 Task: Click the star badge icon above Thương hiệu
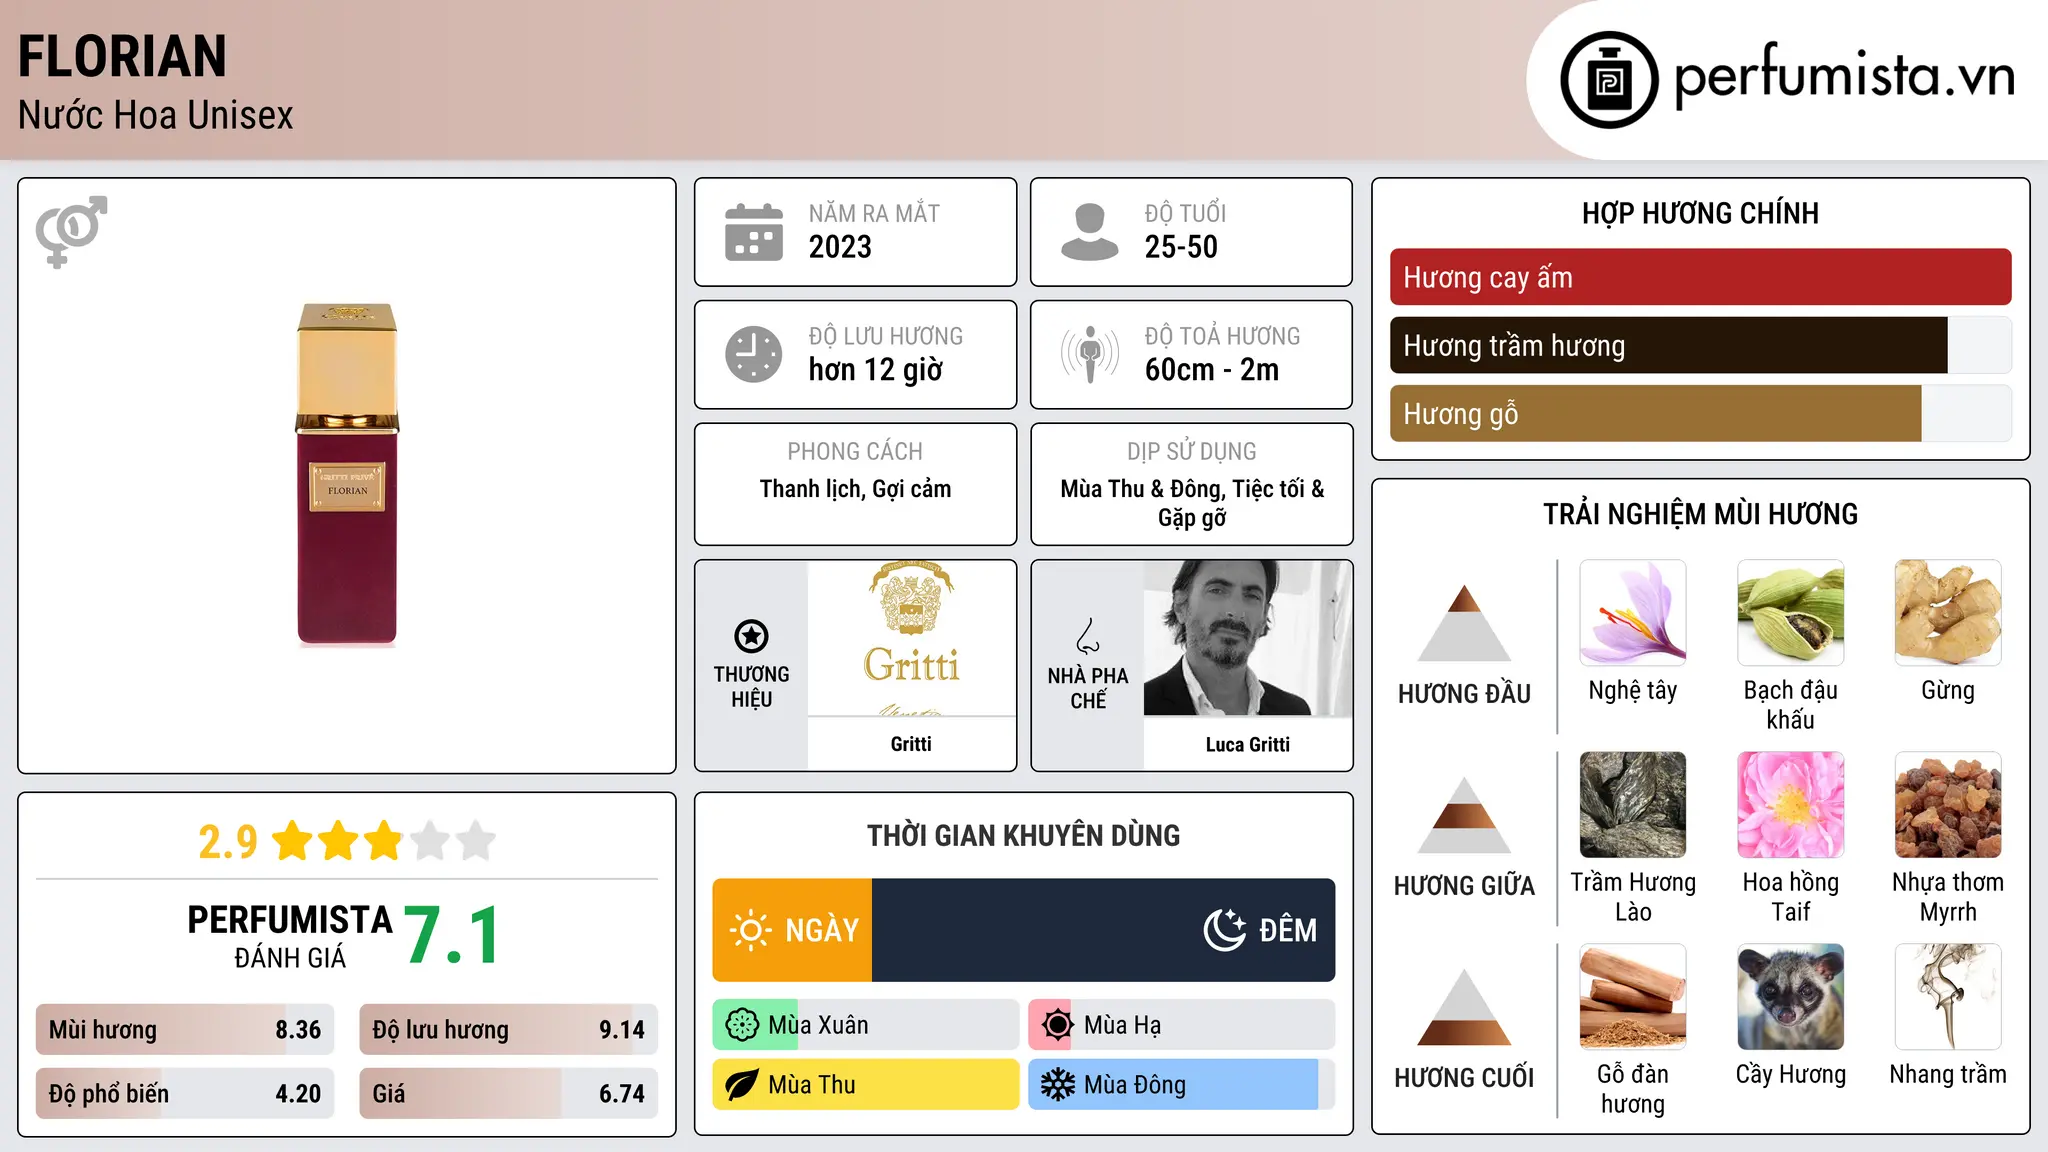point(751,636)
